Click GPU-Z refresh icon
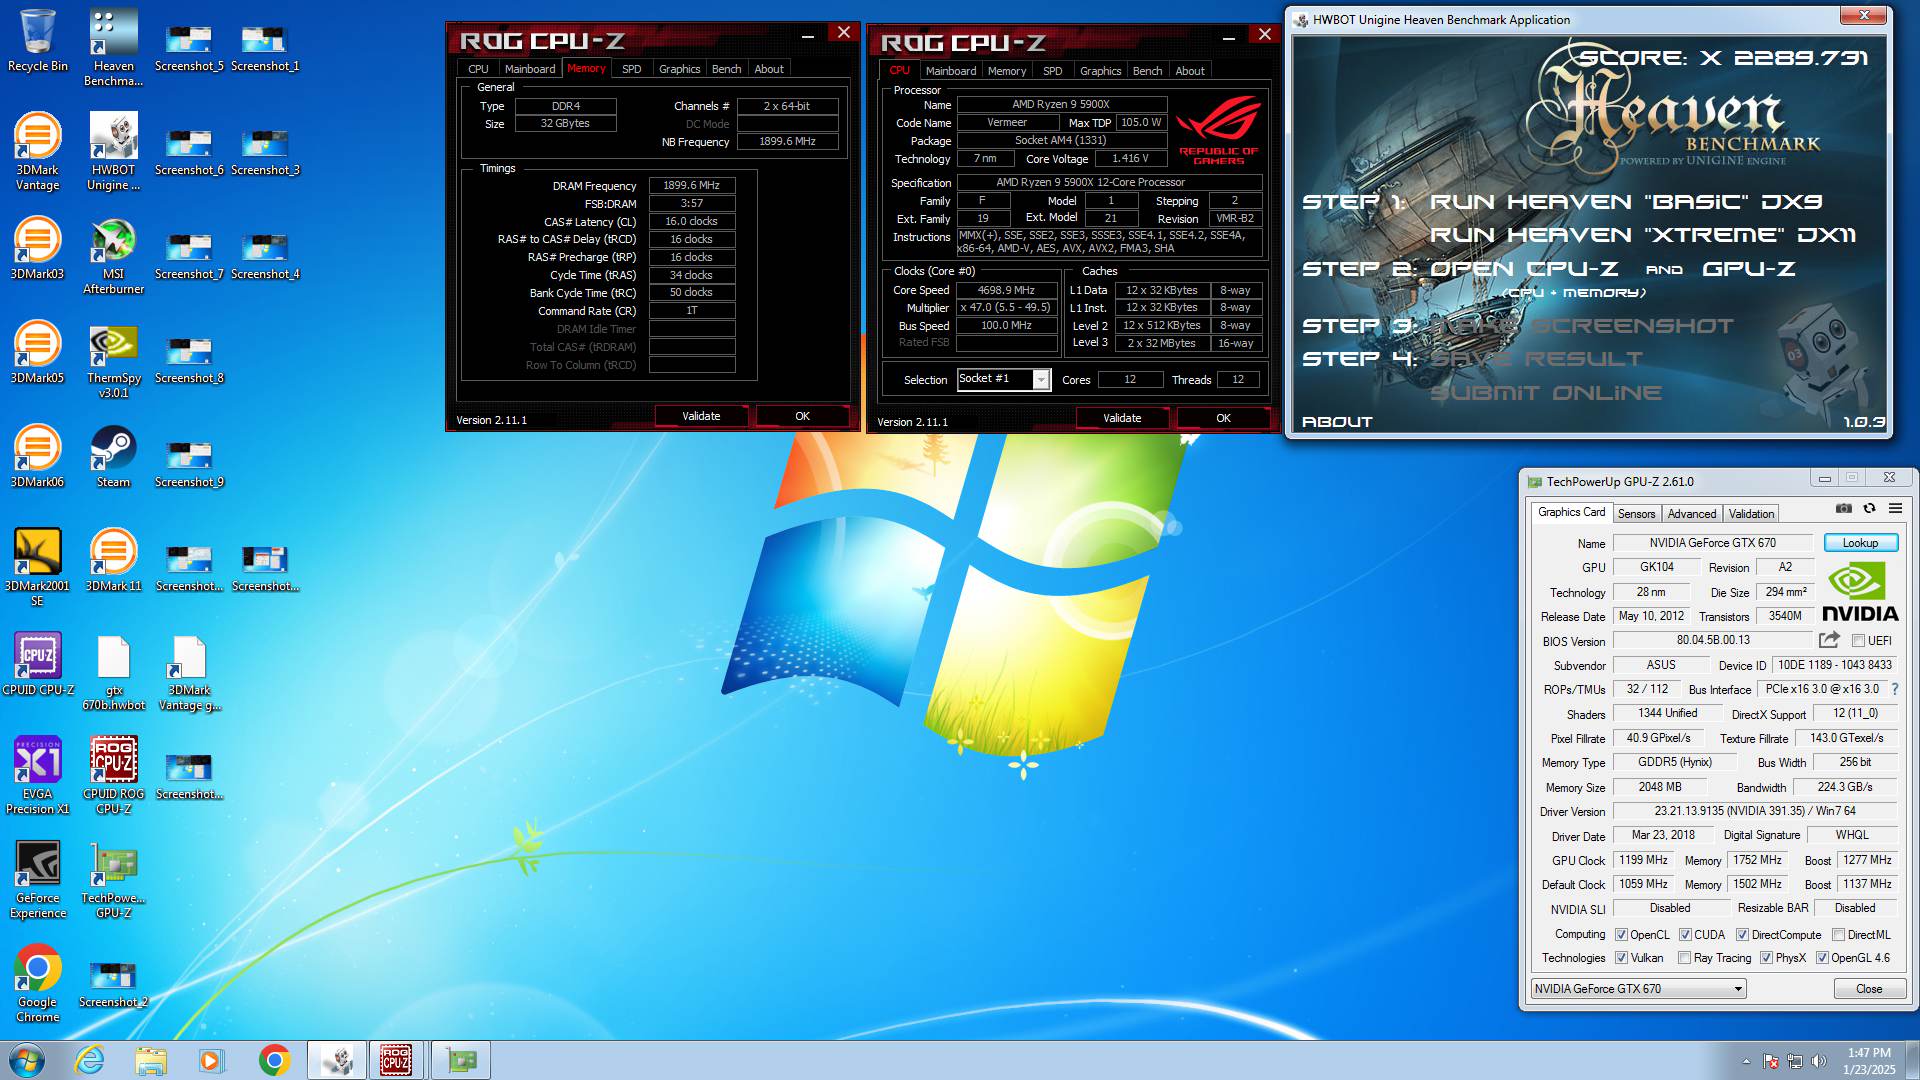The height and width of the screenshot is (1080, 1920). [x=1869, y=508]
